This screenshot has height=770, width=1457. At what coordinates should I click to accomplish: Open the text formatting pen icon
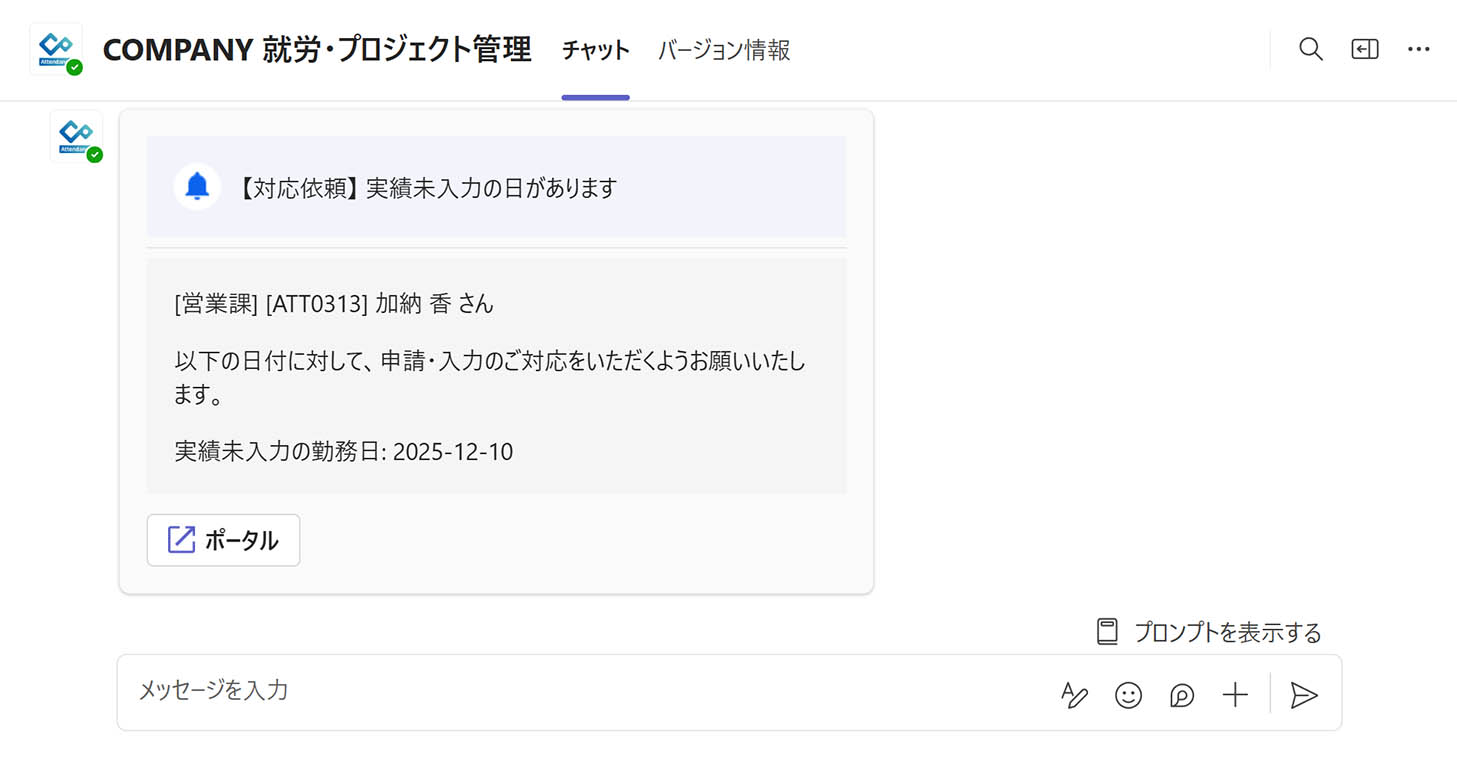click(x=1074, y=695)
